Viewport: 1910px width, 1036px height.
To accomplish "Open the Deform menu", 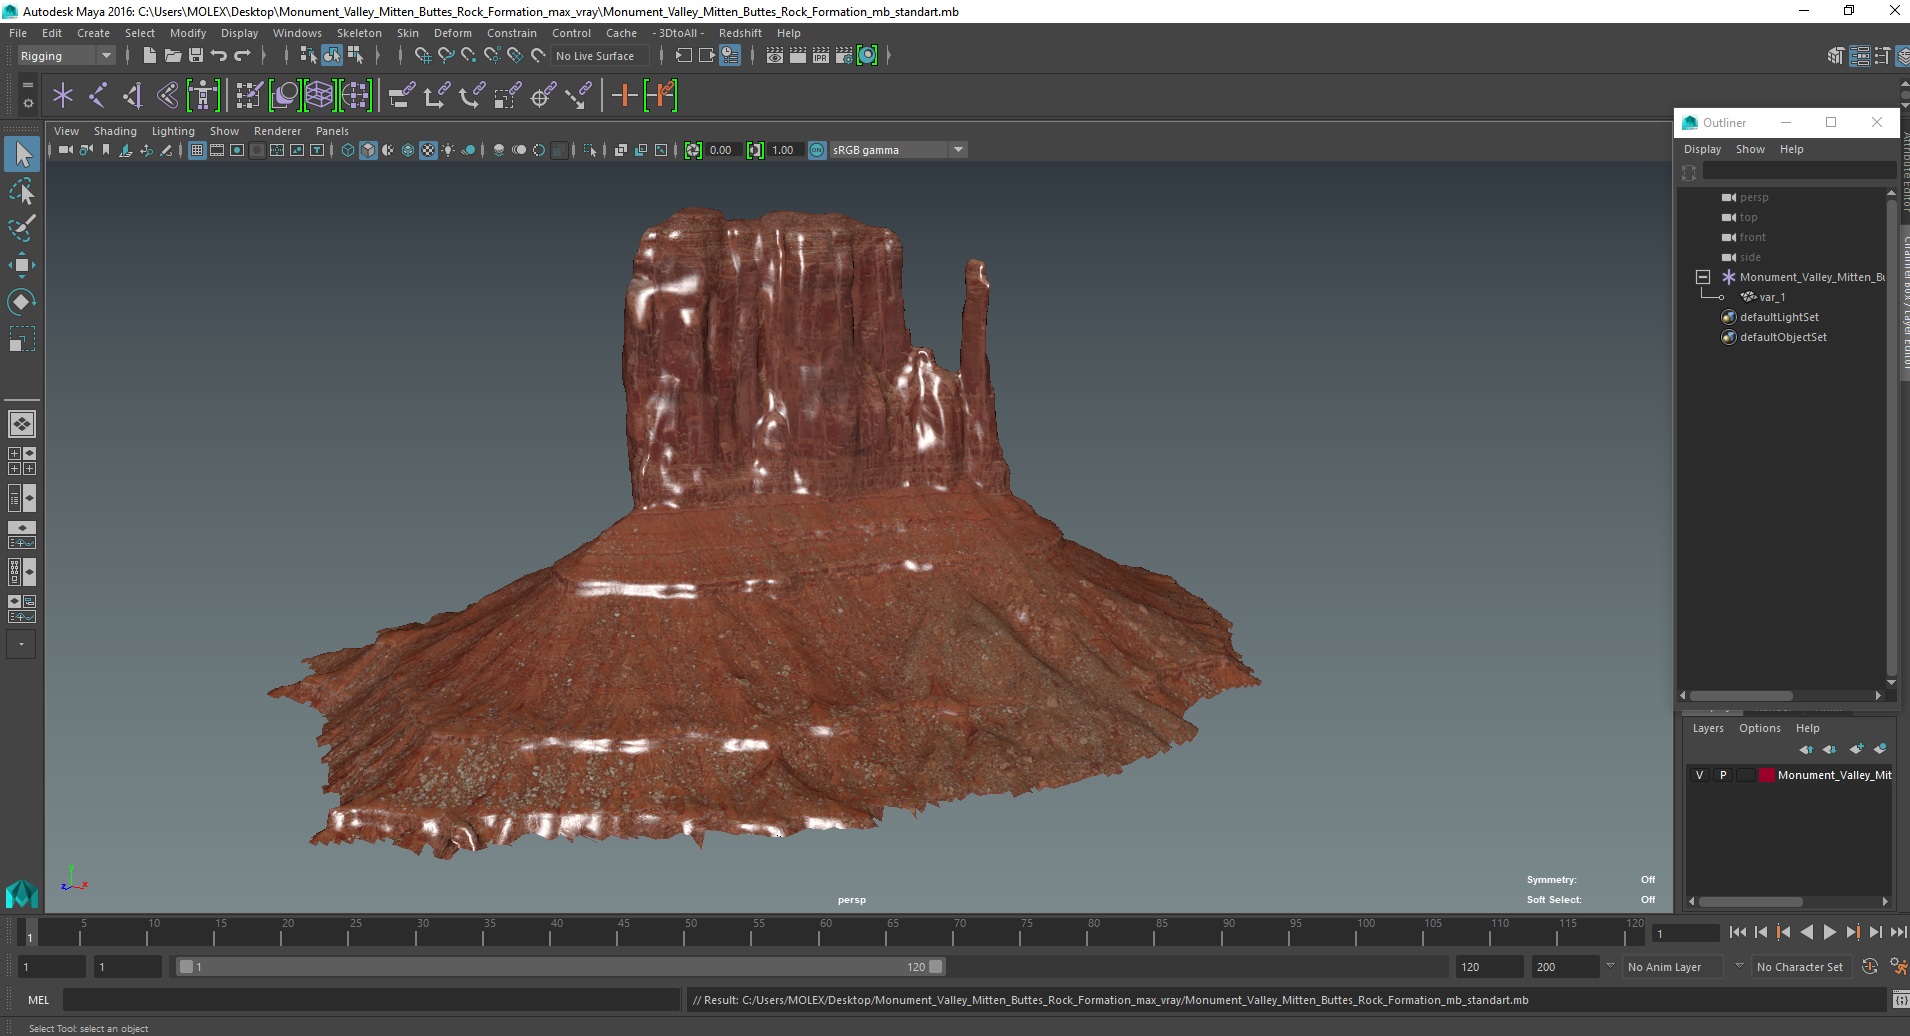I will pos(452,33).
